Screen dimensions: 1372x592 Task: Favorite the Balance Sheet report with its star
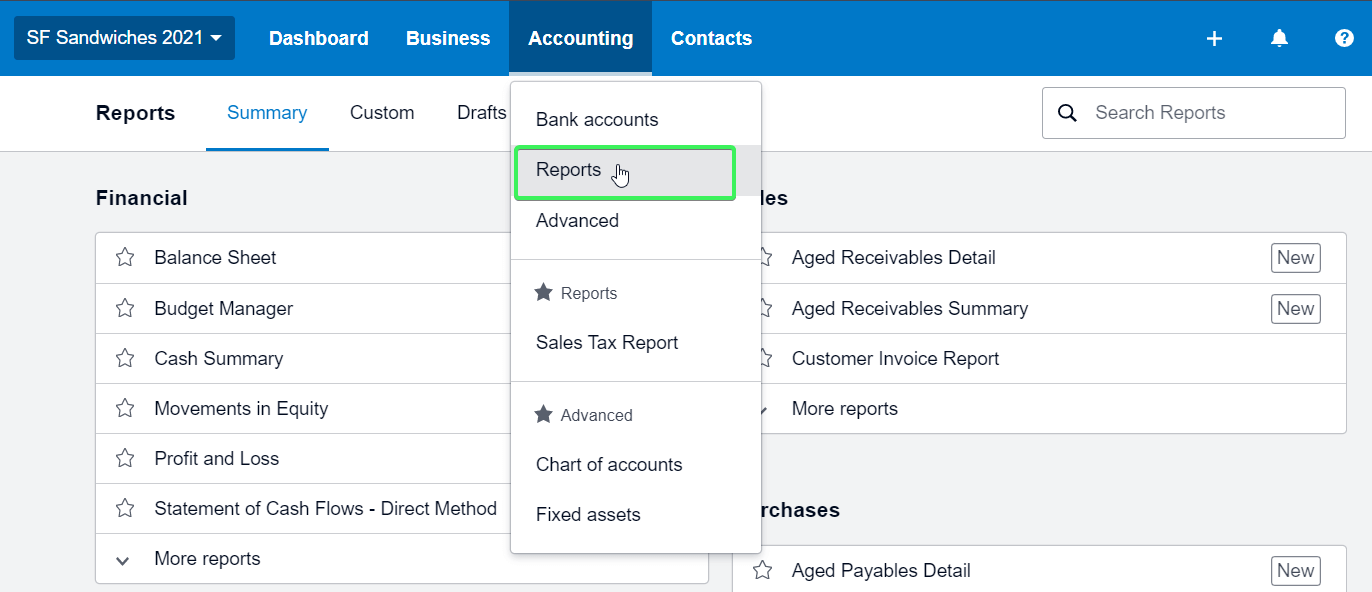pos(124,257)
